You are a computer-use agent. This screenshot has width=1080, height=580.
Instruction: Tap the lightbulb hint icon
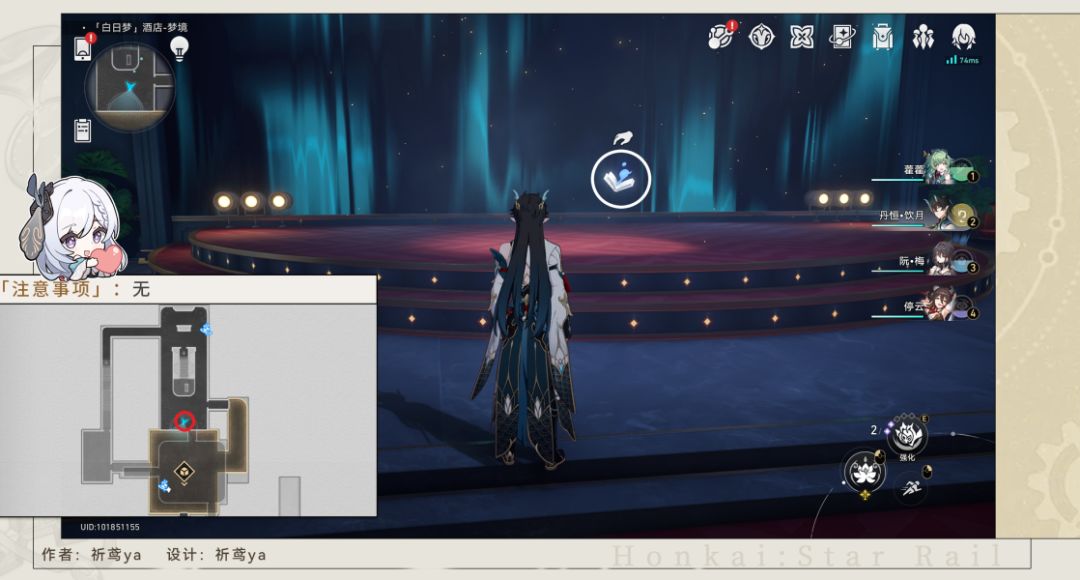180,49
